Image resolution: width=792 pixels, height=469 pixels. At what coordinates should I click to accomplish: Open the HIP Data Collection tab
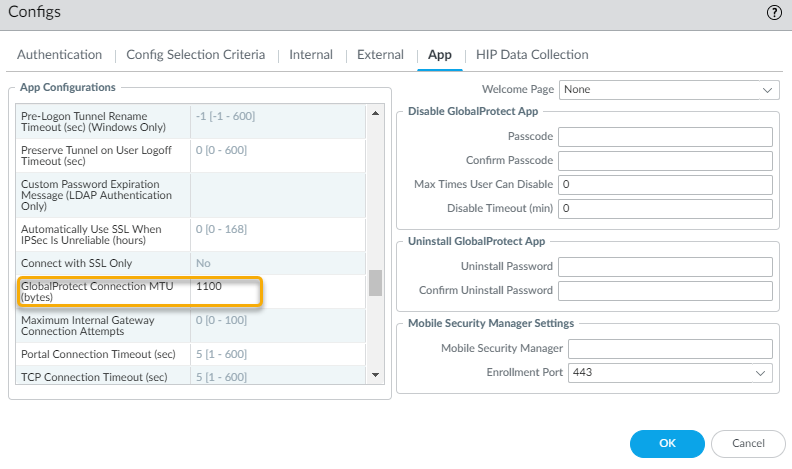tap(533, 55)
